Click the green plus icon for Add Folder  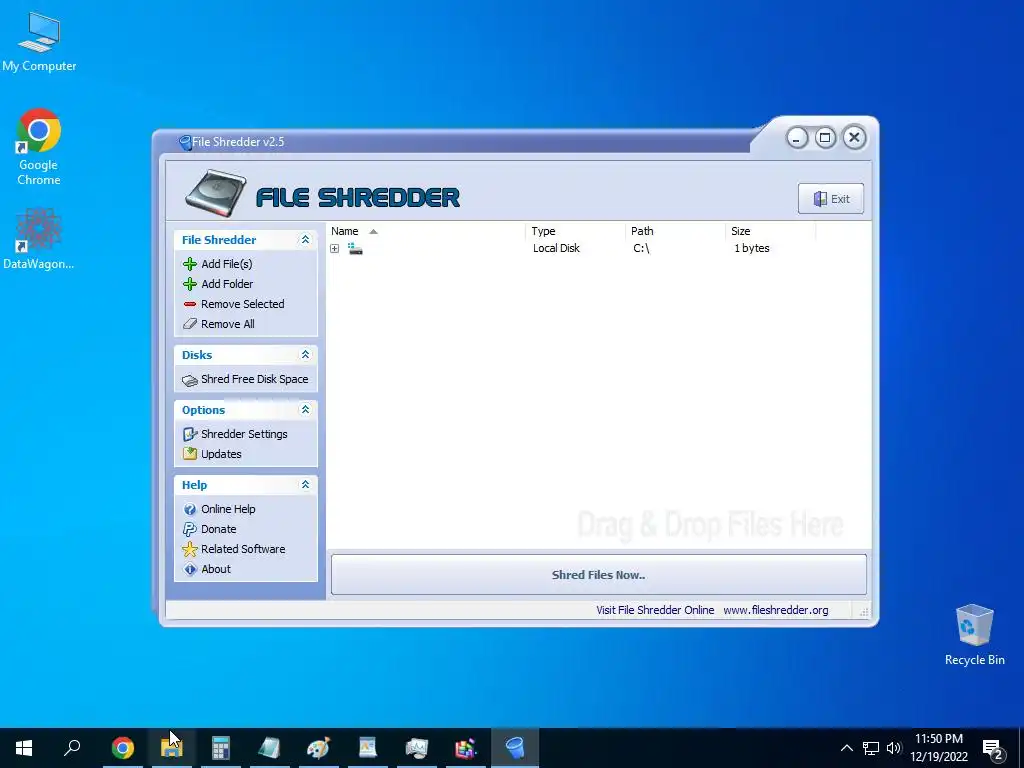tap(190, 284)
